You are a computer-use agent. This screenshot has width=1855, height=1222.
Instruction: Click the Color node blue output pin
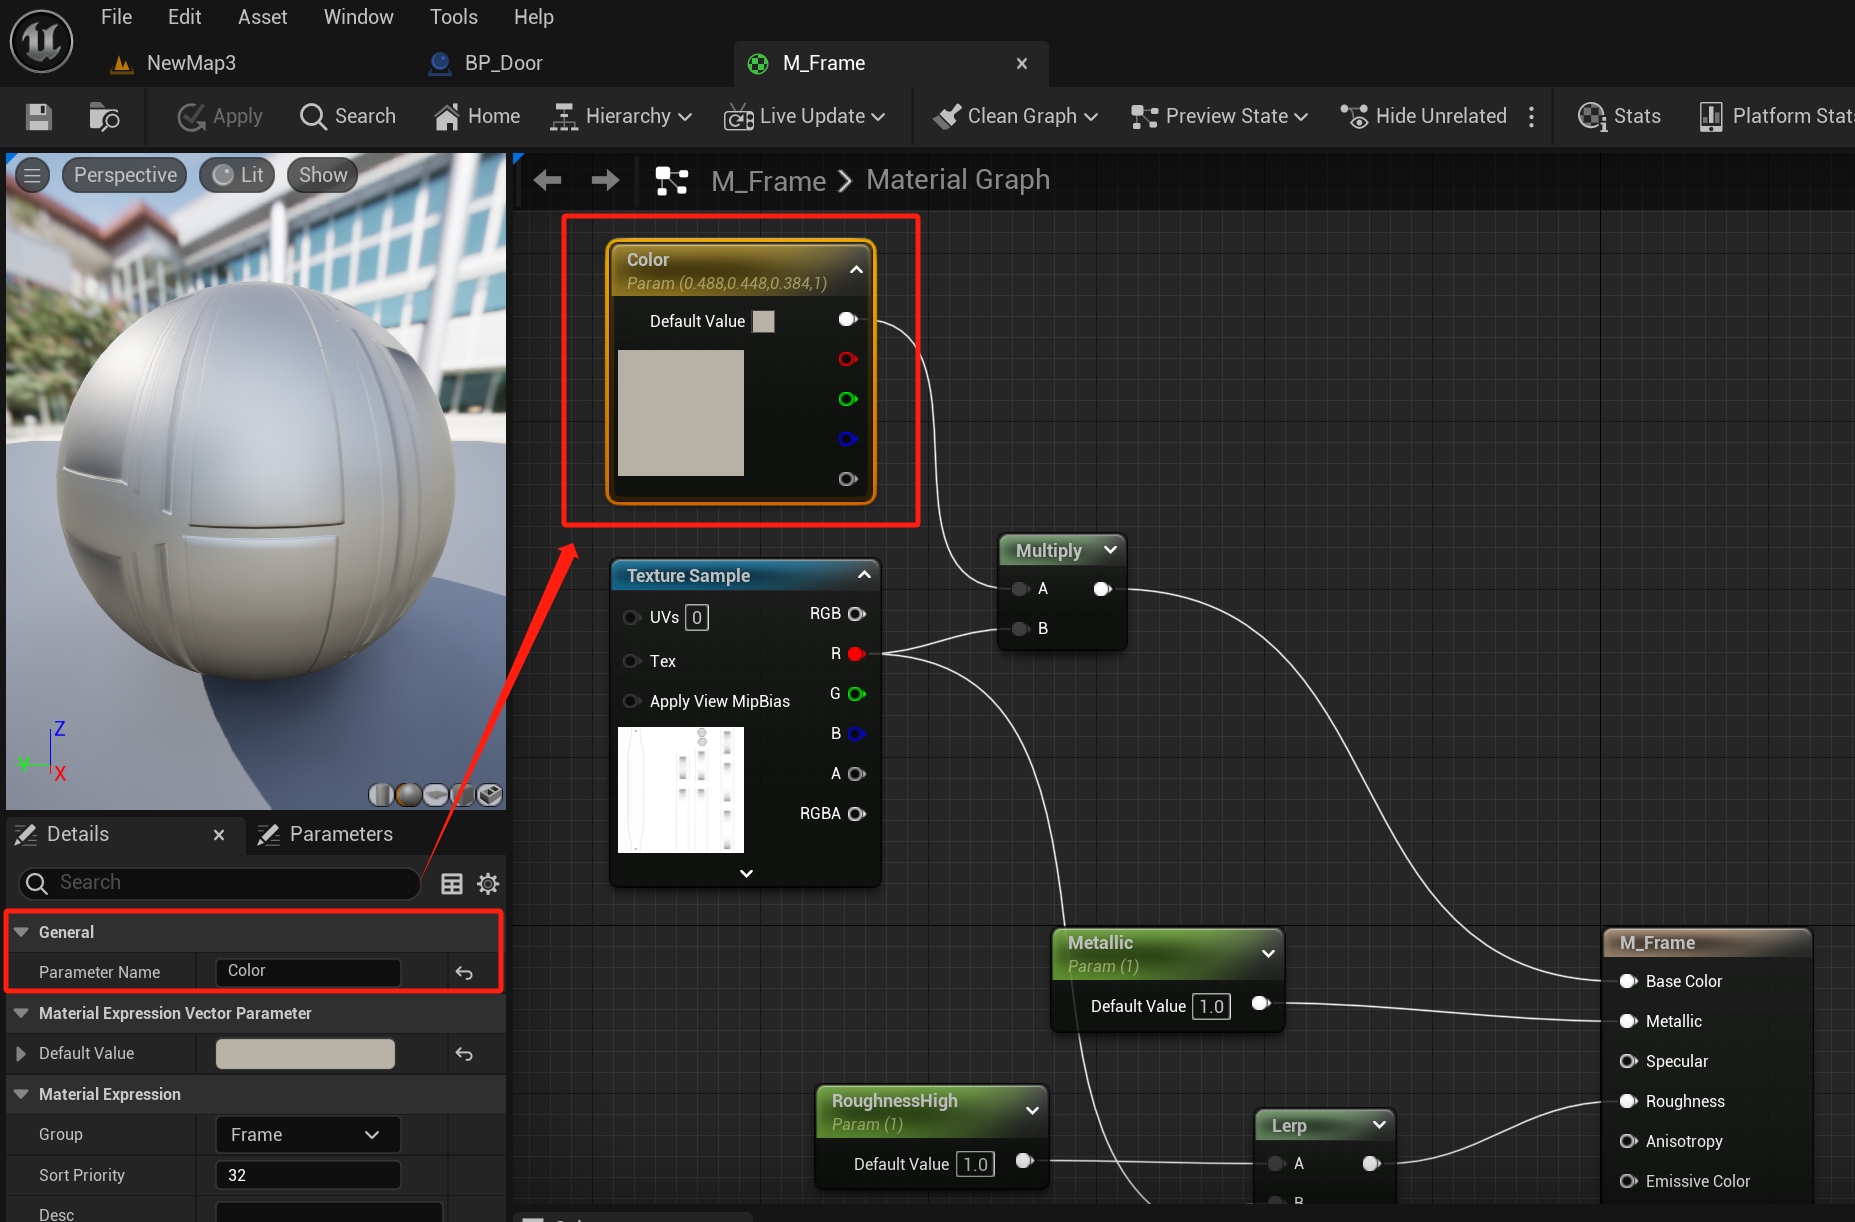[848, 439]
